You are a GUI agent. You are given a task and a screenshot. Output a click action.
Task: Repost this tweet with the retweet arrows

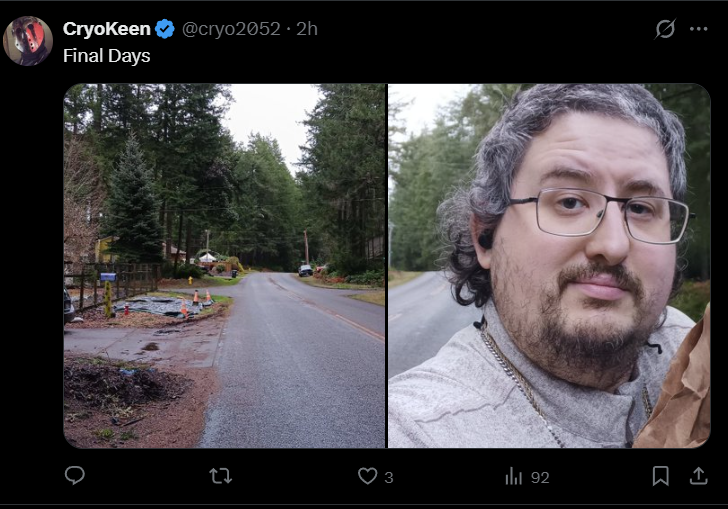221,476
